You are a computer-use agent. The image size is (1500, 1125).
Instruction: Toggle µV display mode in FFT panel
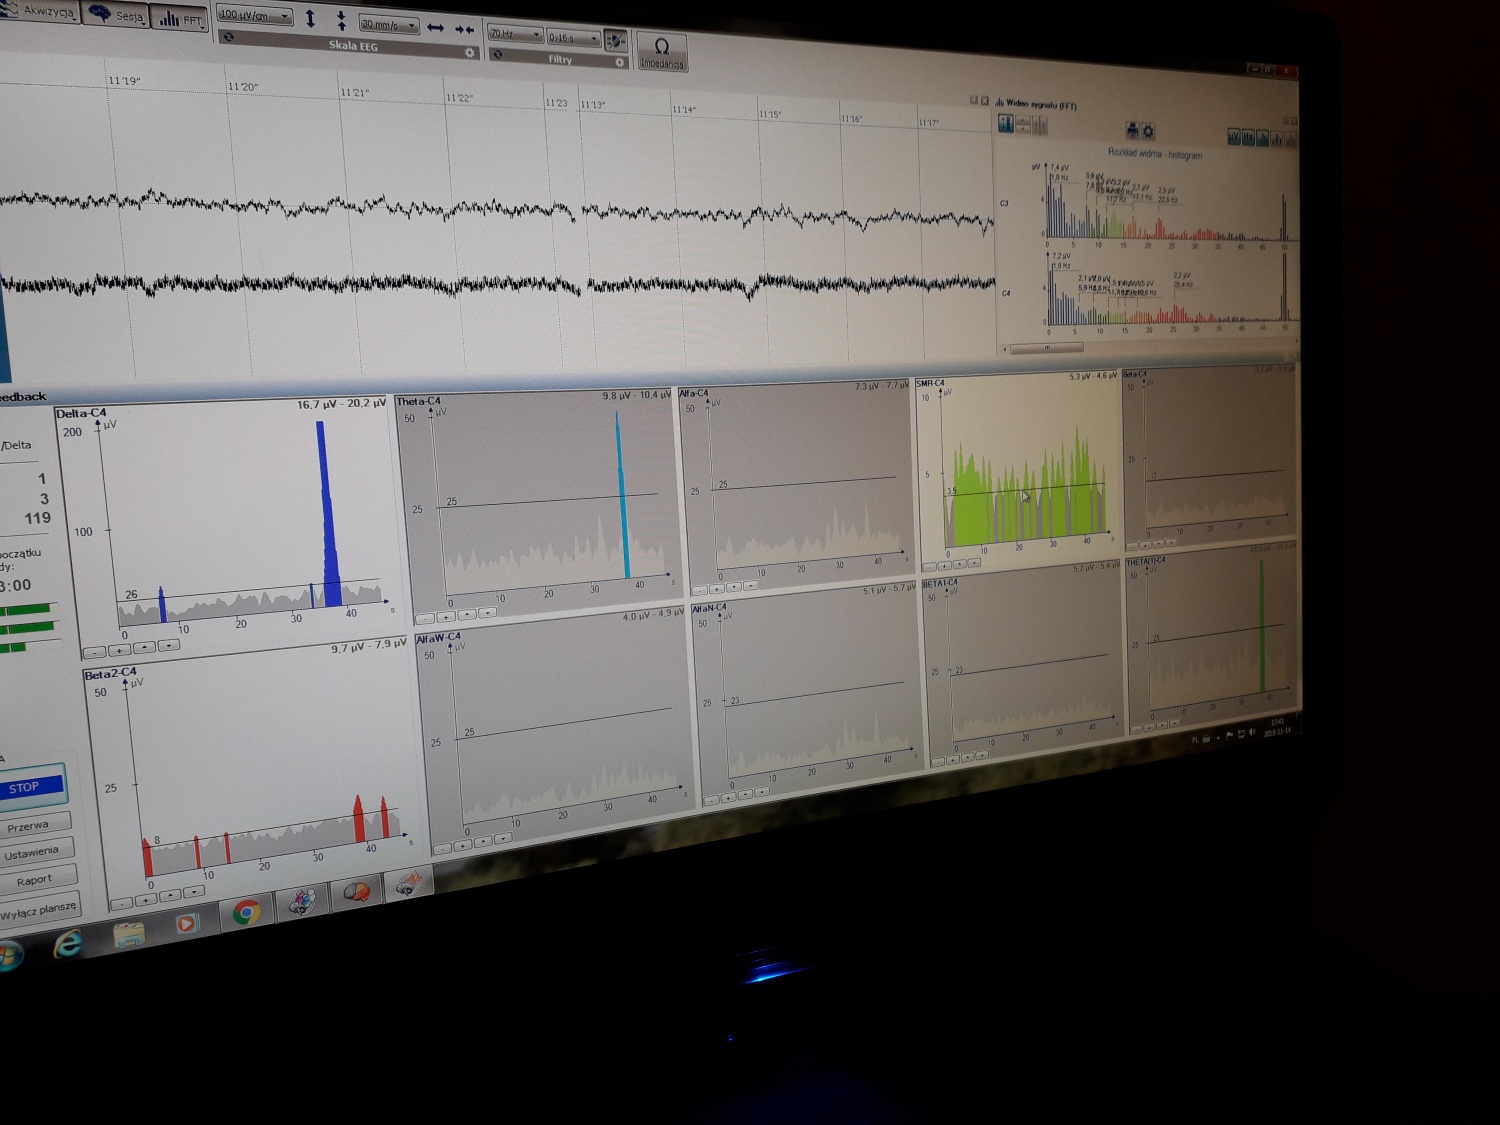[1234, 136]
